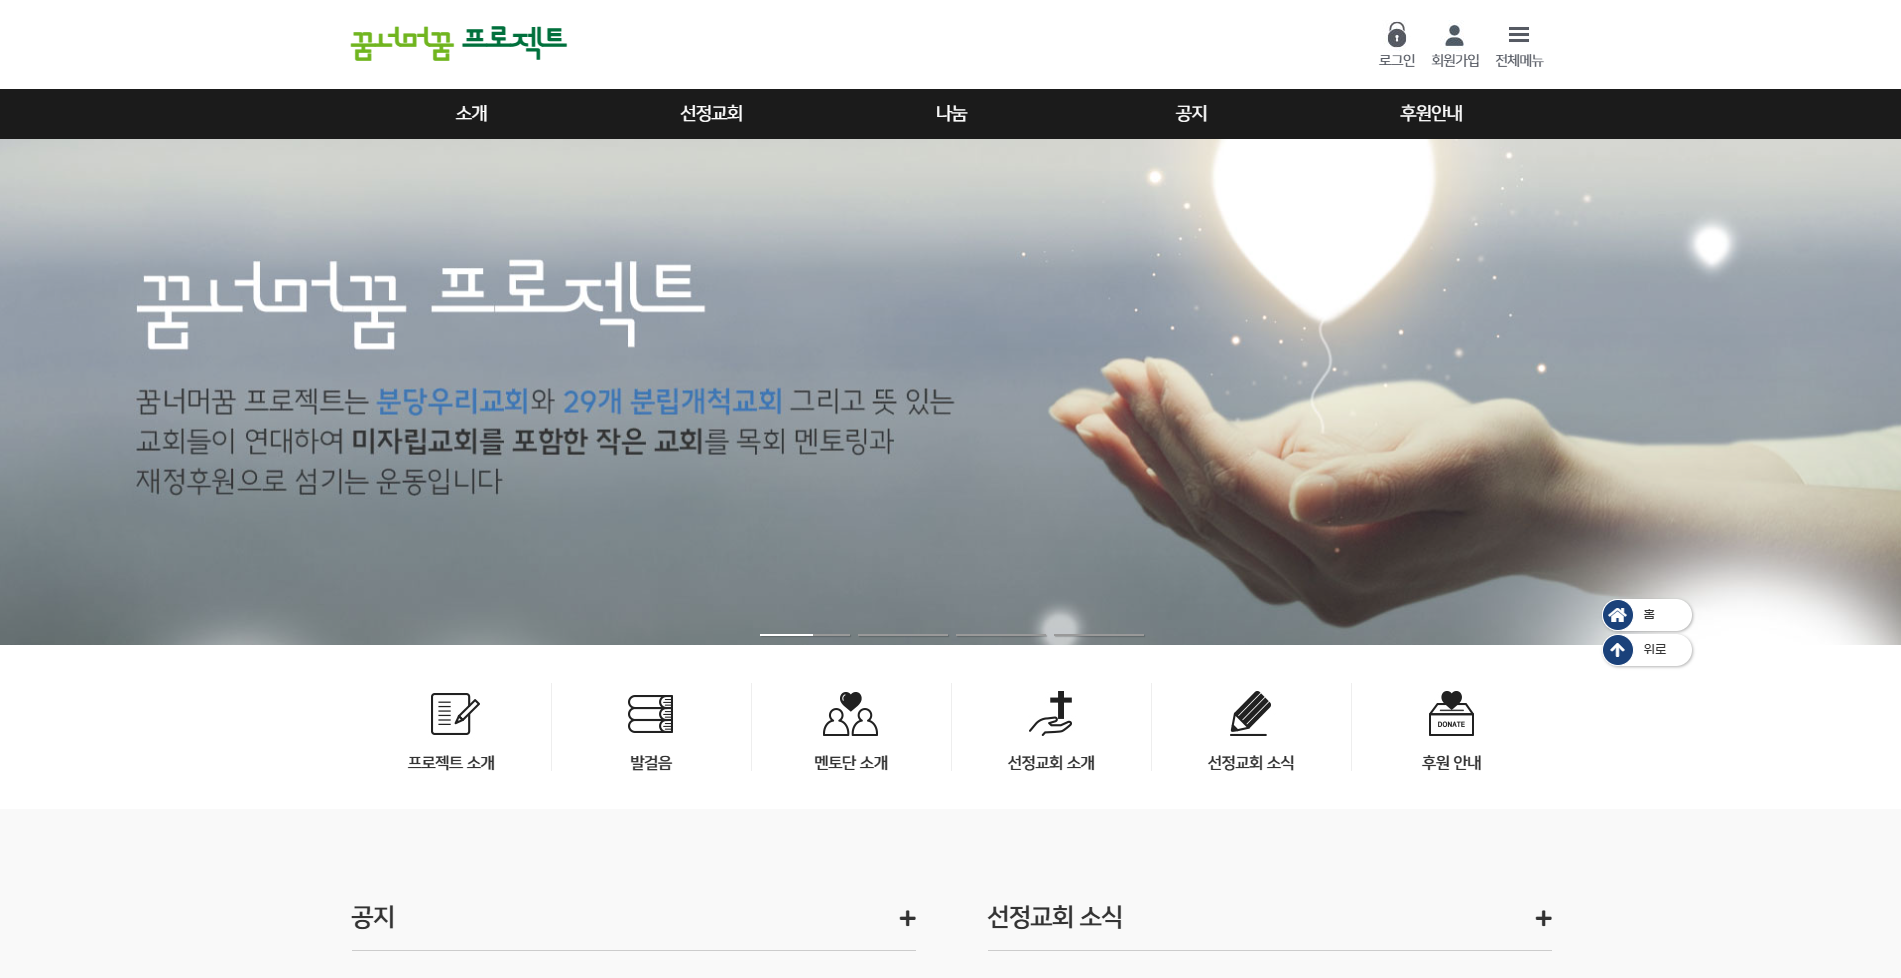Click the 위로 up-arrow button

click(x=1647, y=650)
